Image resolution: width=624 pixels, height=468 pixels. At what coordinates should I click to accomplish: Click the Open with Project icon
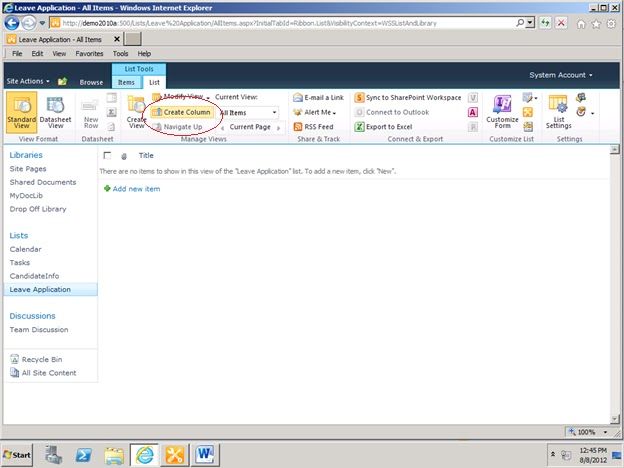coord(472,127)
